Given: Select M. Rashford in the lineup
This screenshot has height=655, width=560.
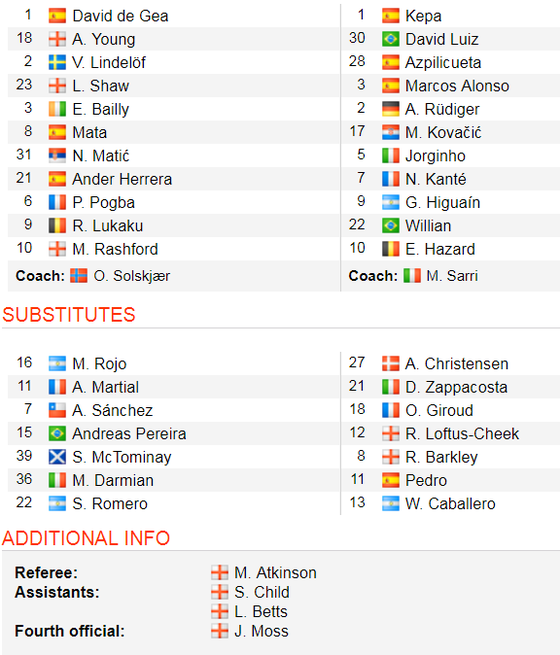Looking at the screenshot, I should pyautogui.click(x=115, y=249).
